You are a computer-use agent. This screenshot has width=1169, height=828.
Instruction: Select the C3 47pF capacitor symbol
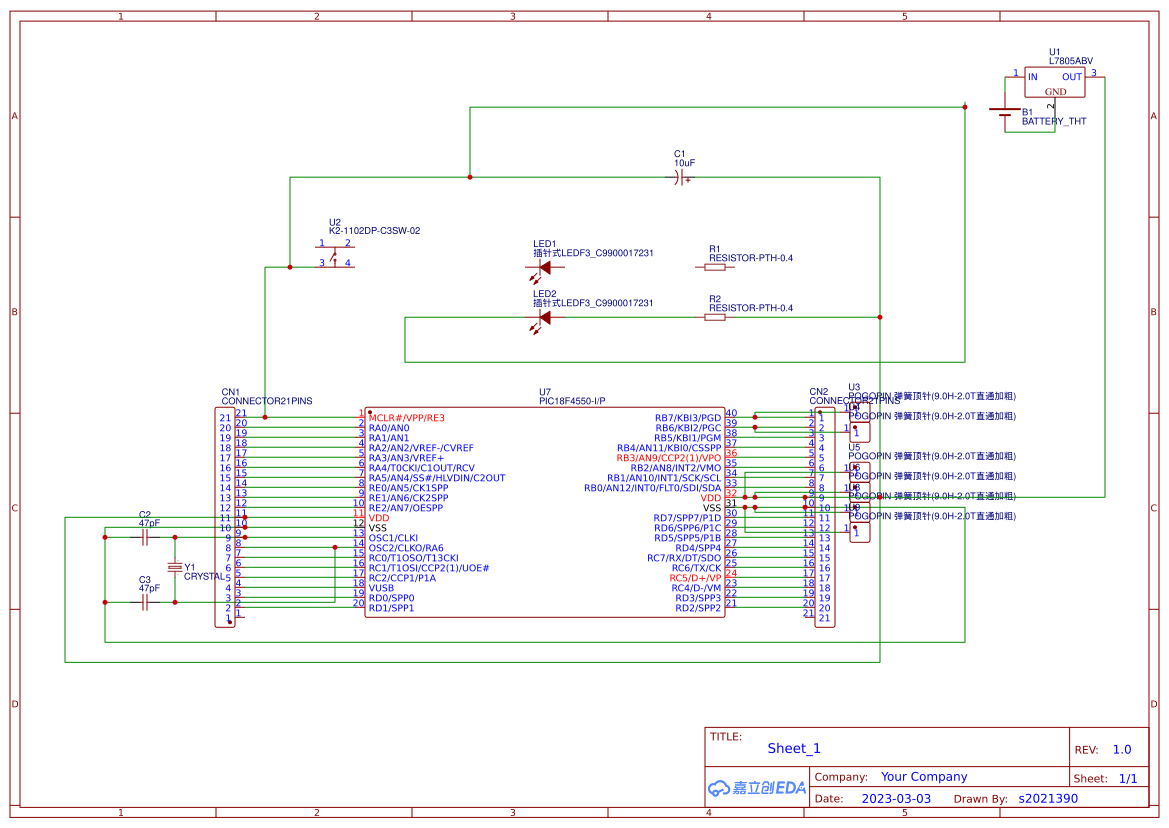145,603
